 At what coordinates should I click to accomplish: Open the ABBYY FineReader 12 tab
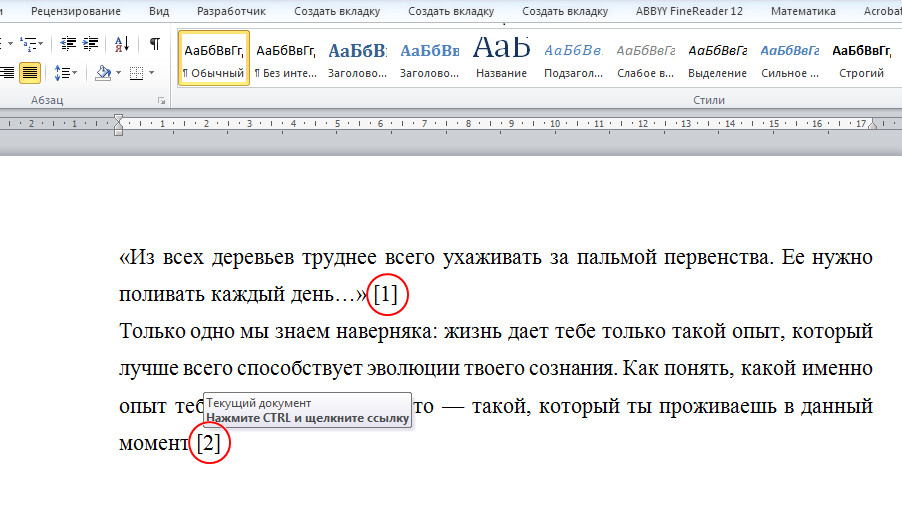click(689, 11)
